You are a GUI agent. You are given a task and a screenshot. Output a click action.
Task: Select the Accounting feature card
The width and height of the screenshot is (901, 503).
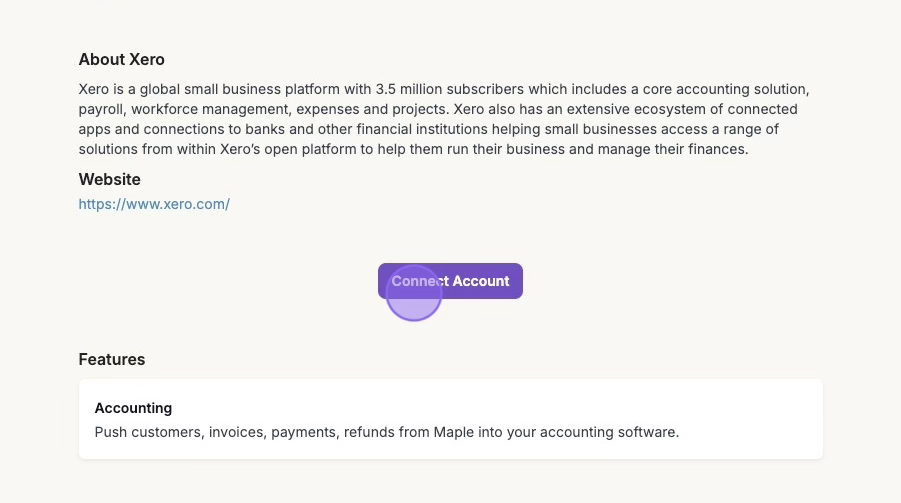pos(450,419)
